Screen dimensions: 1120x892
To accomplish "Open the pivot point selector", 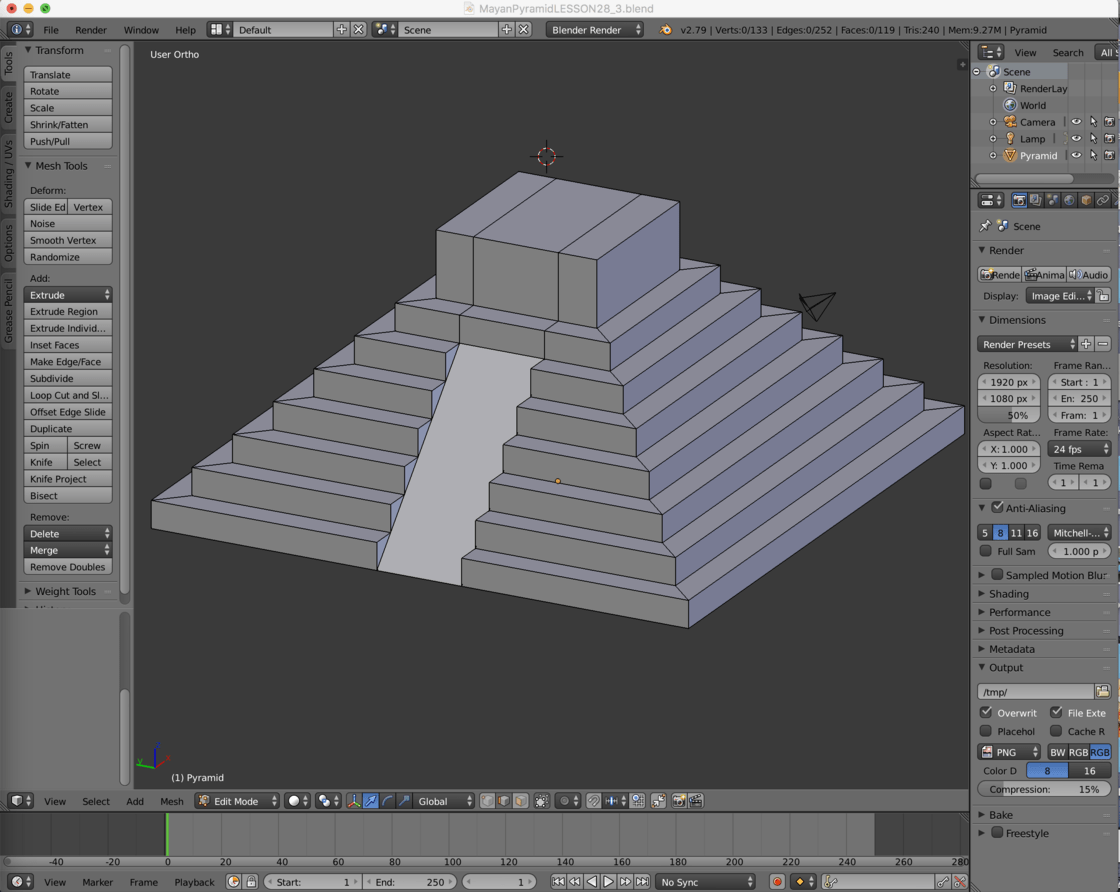I will [x=328, y=801].
